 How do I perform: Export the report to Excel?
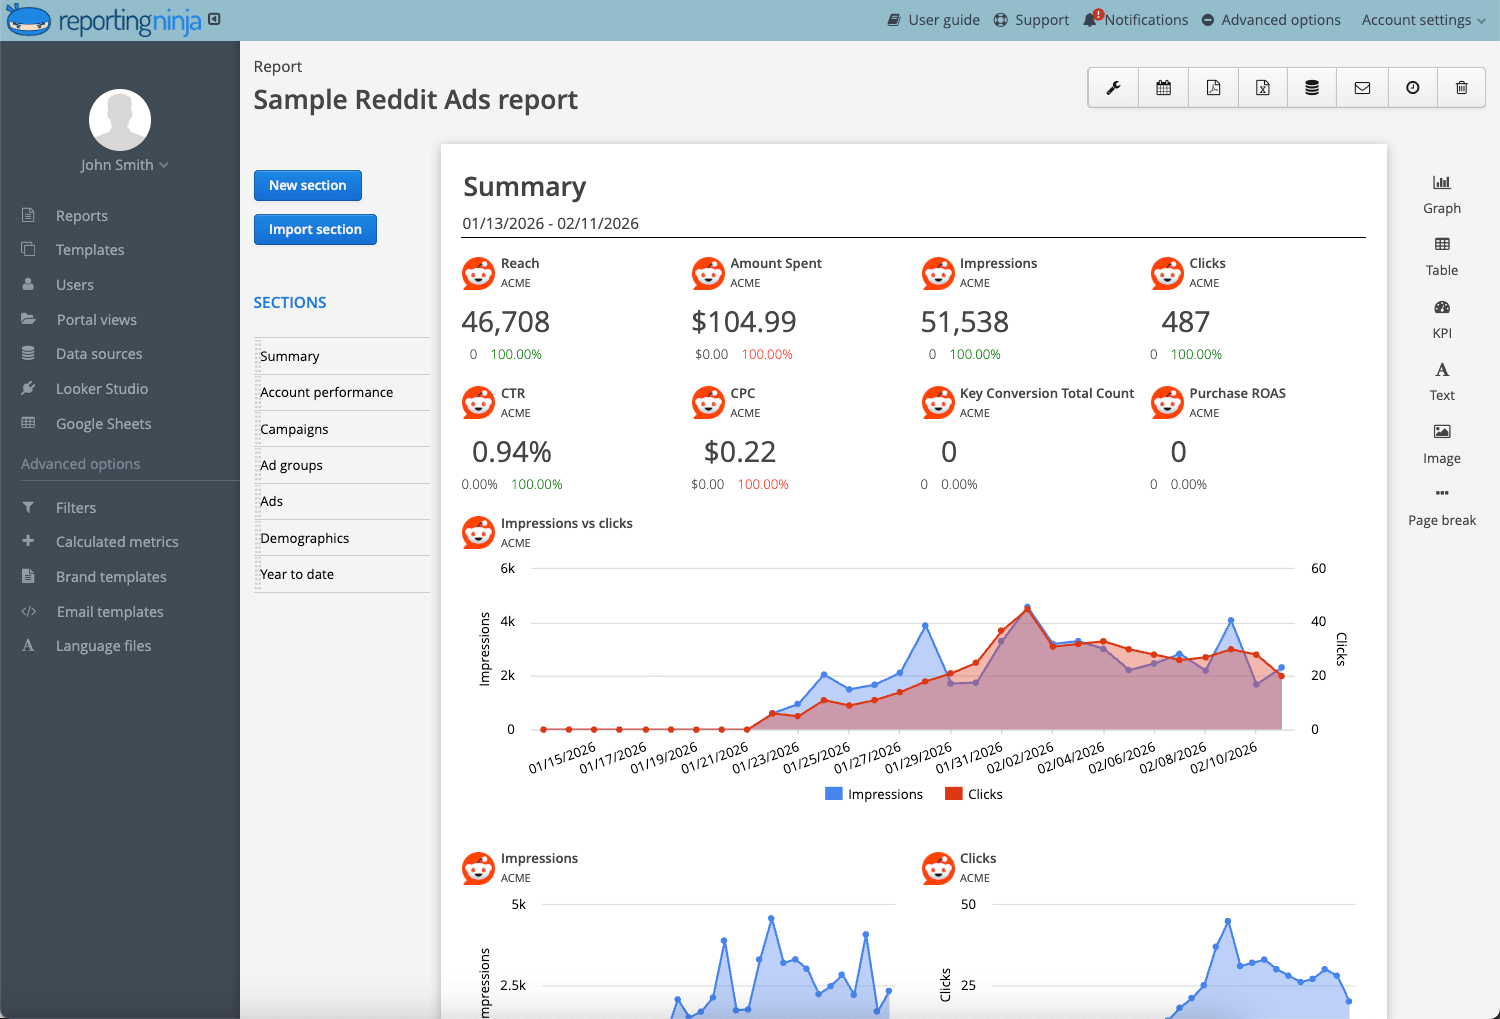1262,87
